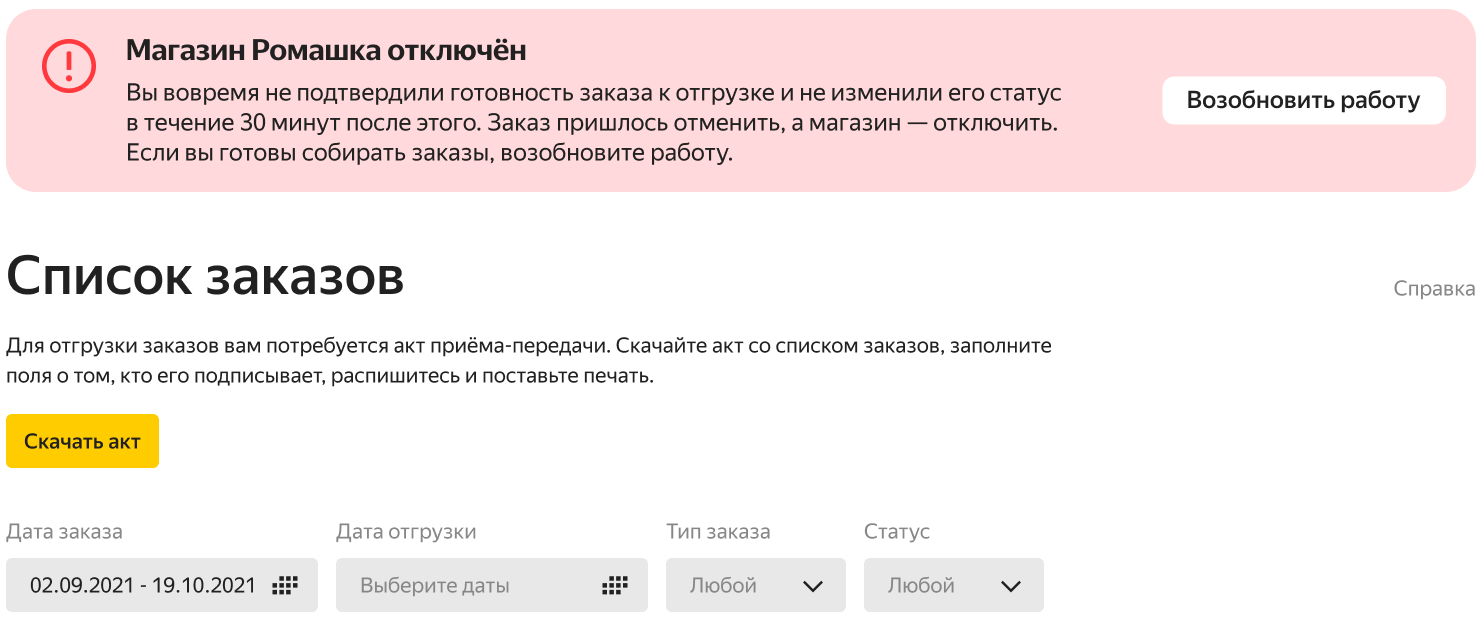Image resolution: width=1484 pixels, height=619 pixels.
Task: Click the red exclamation warning icon
Action: click(68, 67)
